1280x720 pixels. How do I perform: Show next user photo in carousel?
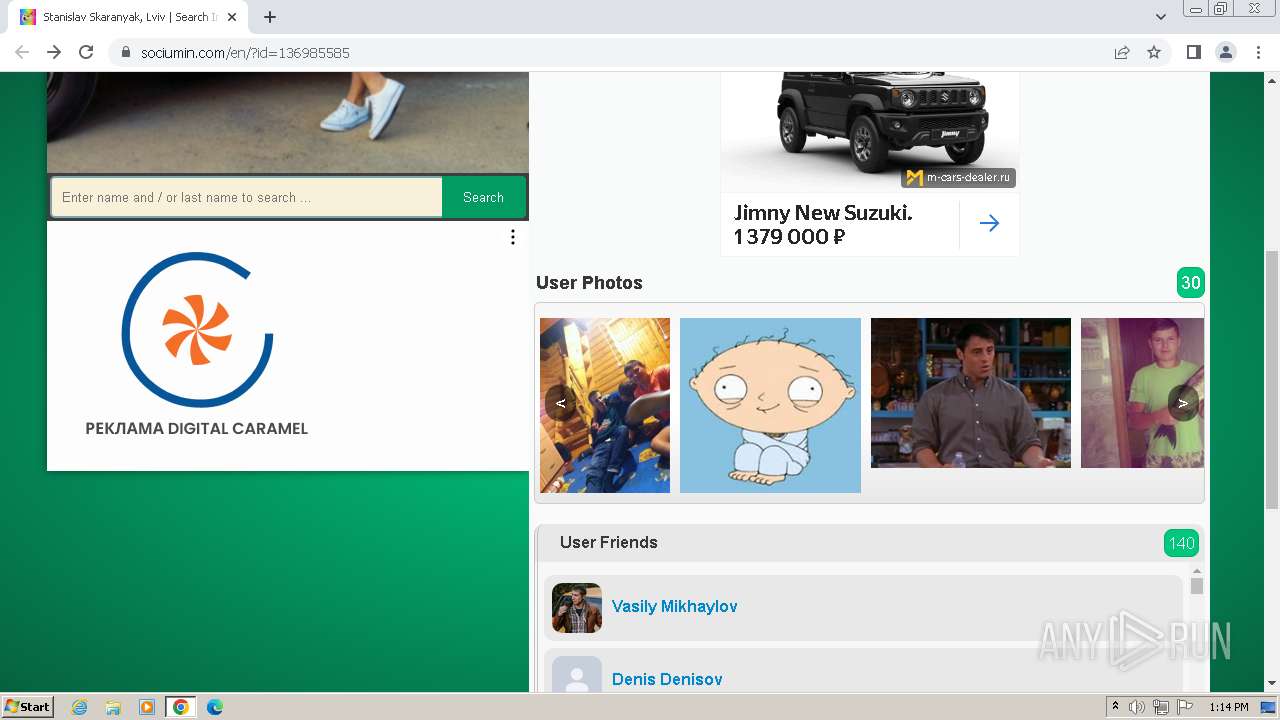tap(1184, 403)
